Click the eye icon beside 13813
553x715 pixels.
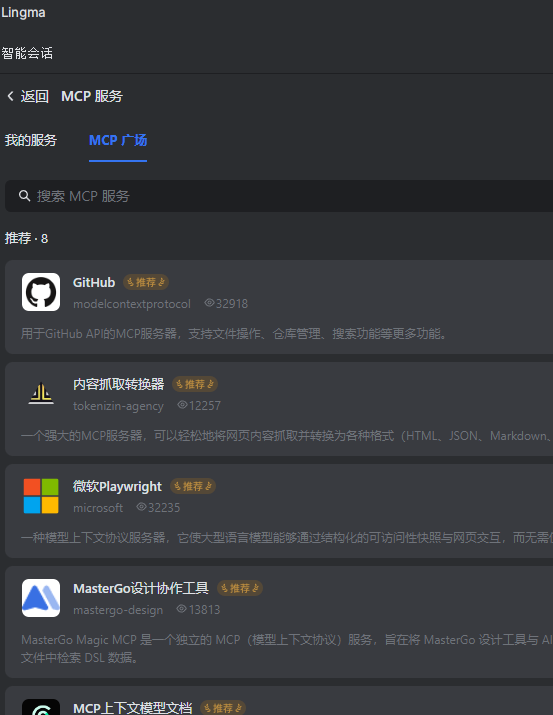click(181, 609)
